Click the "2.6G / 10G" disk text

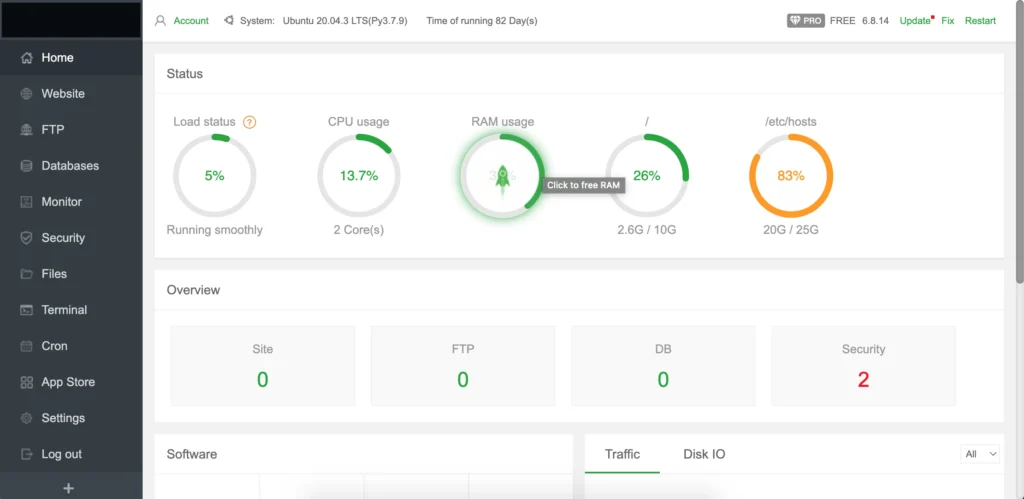pyautogui.click(x=647, y=230)
